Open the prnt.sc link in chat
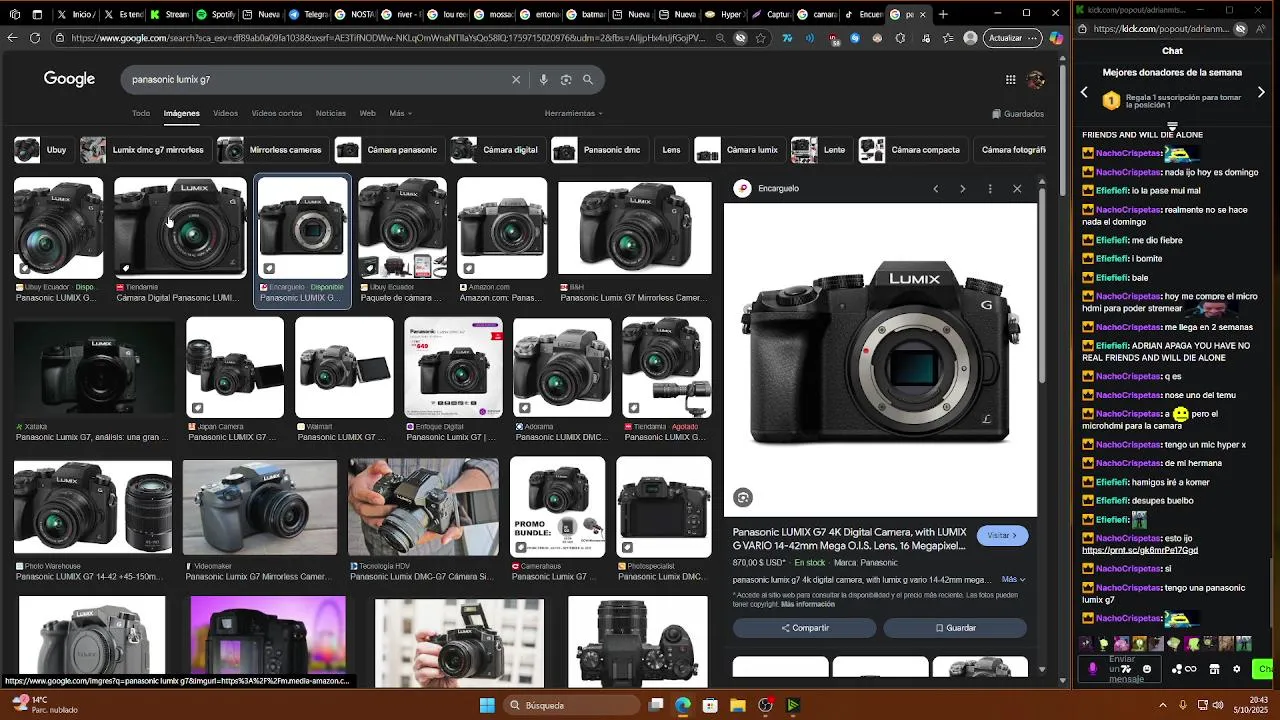The height and width of the screenshot is (720, 1280). pos(1140,550)
